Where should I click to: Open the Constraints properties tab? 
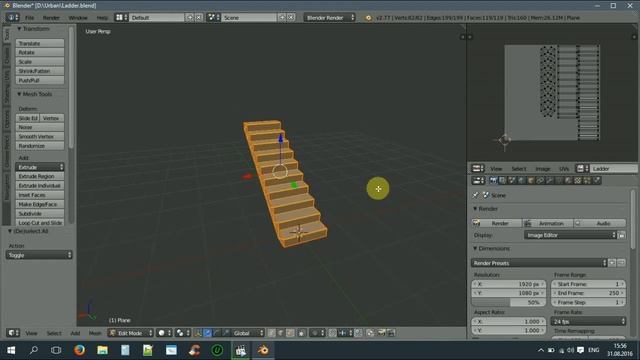pos(540,180)
